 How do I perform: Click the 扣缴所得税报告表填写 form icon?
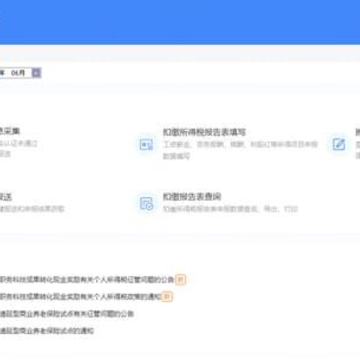146,144
